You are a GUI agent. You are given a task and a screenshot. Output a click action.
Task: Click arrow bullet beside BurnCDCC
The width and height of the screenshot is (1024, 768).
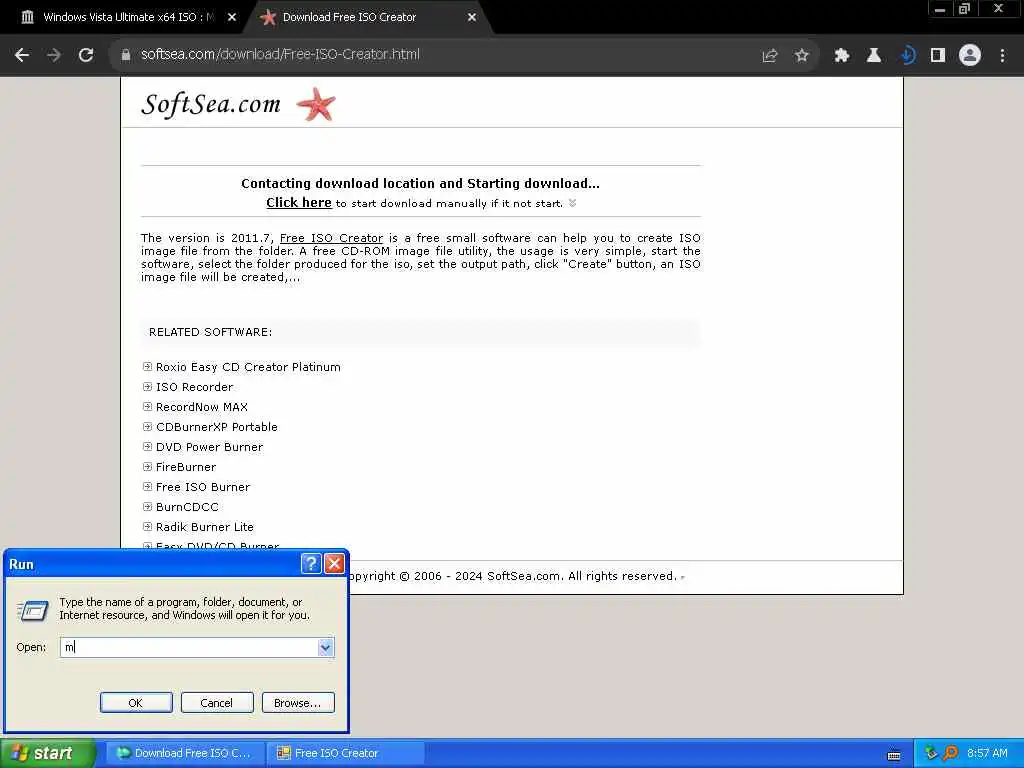(147, 506)
